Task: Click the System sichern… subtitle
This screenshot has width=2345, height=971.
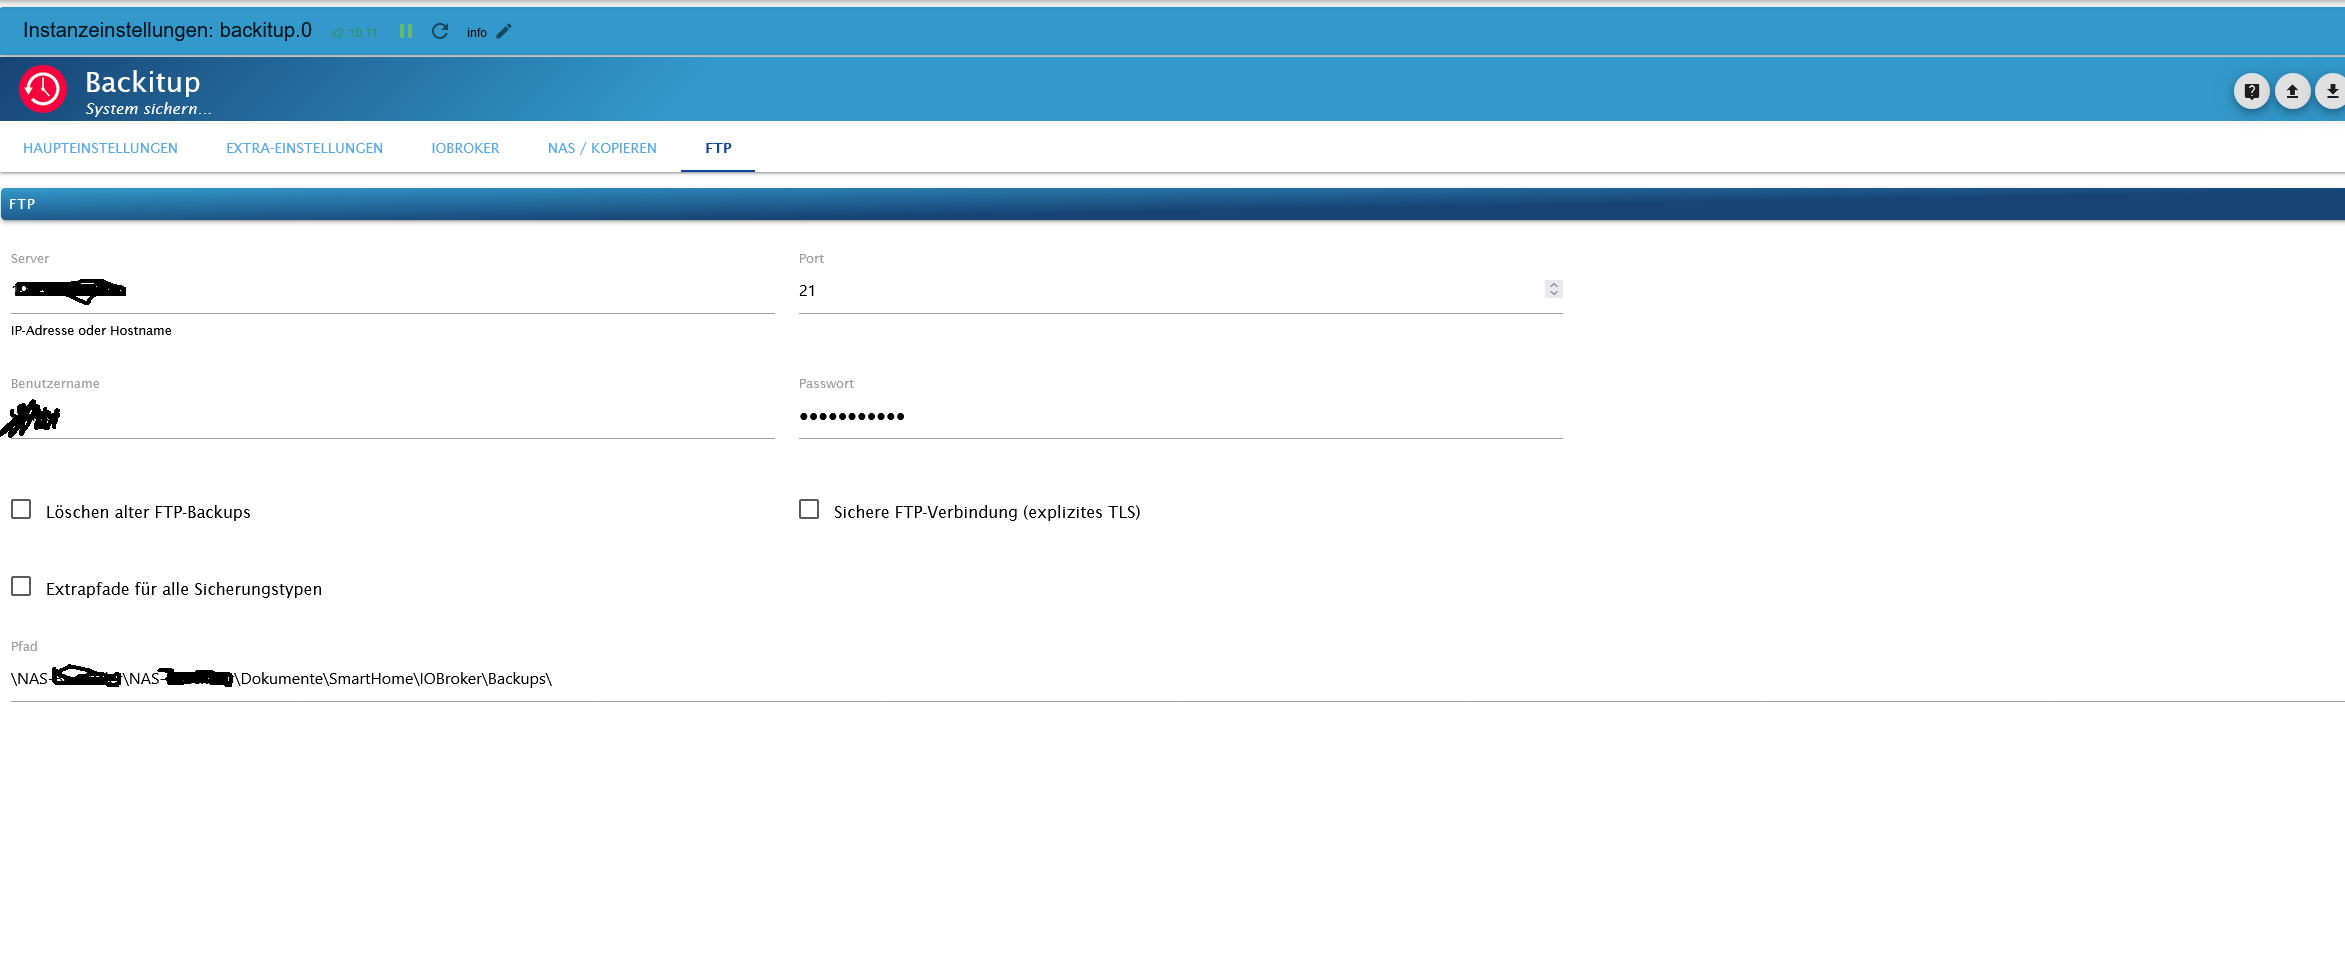Action: click(x=148, y=109)
